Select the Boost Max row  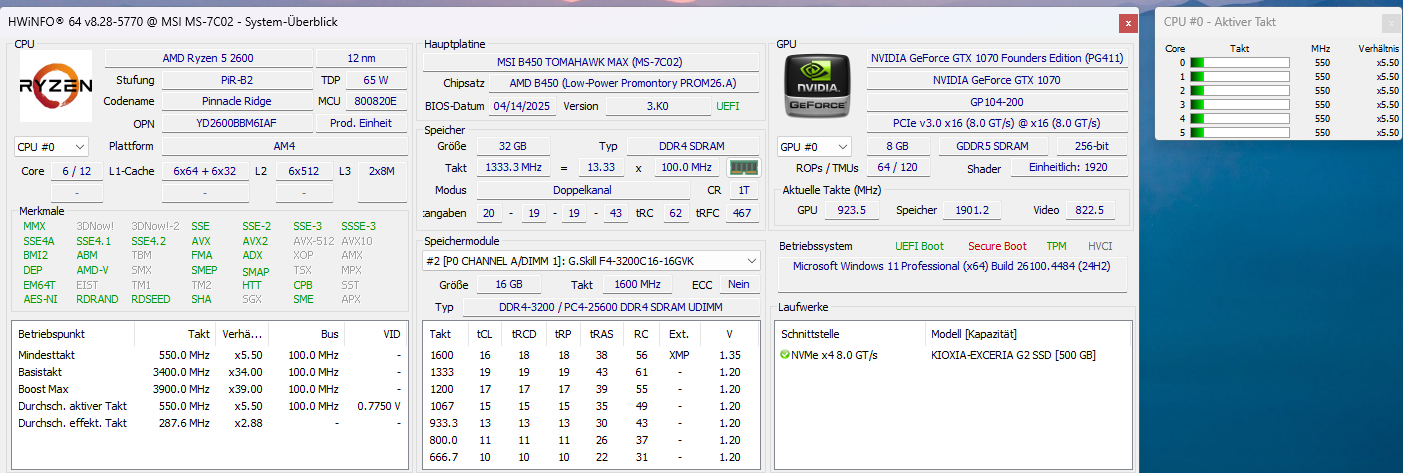pos(209,389)
